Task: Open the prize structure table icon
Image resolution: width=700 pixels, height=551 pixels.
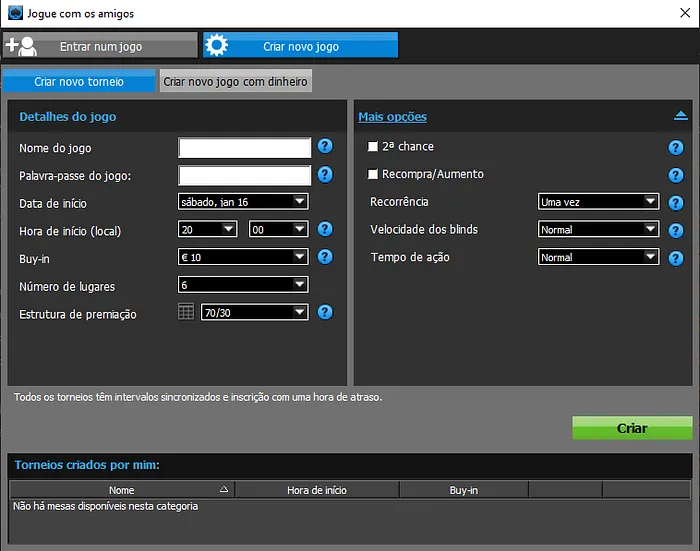Action: click(x=186, y=313)
